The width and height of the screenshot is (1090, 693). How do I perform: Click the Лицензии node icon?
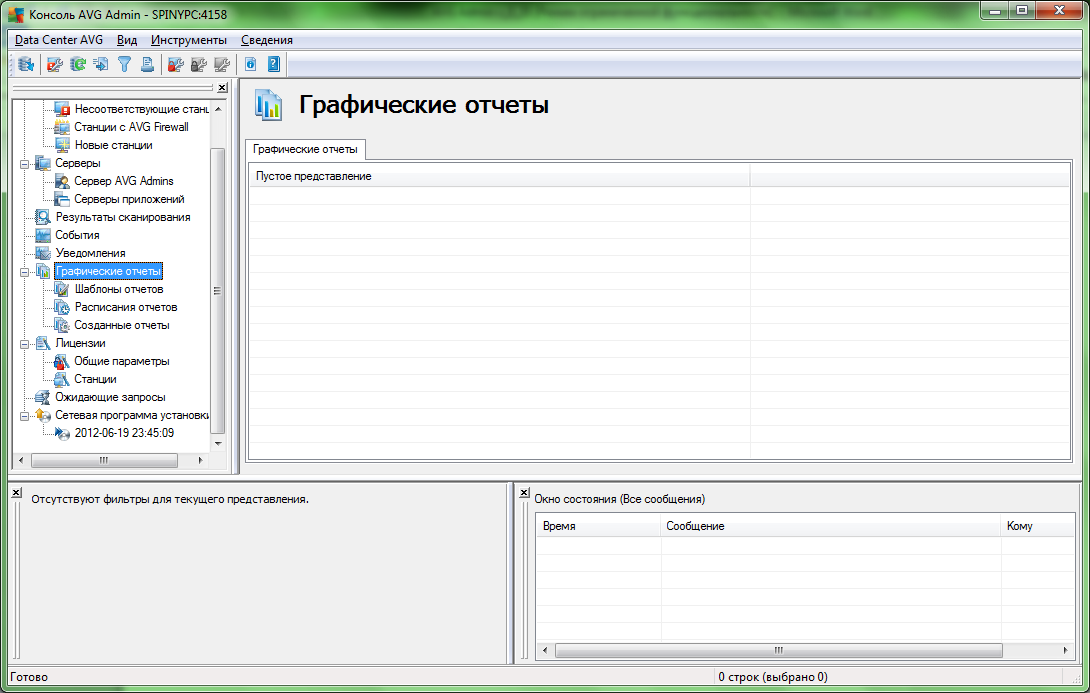(43, 343)
